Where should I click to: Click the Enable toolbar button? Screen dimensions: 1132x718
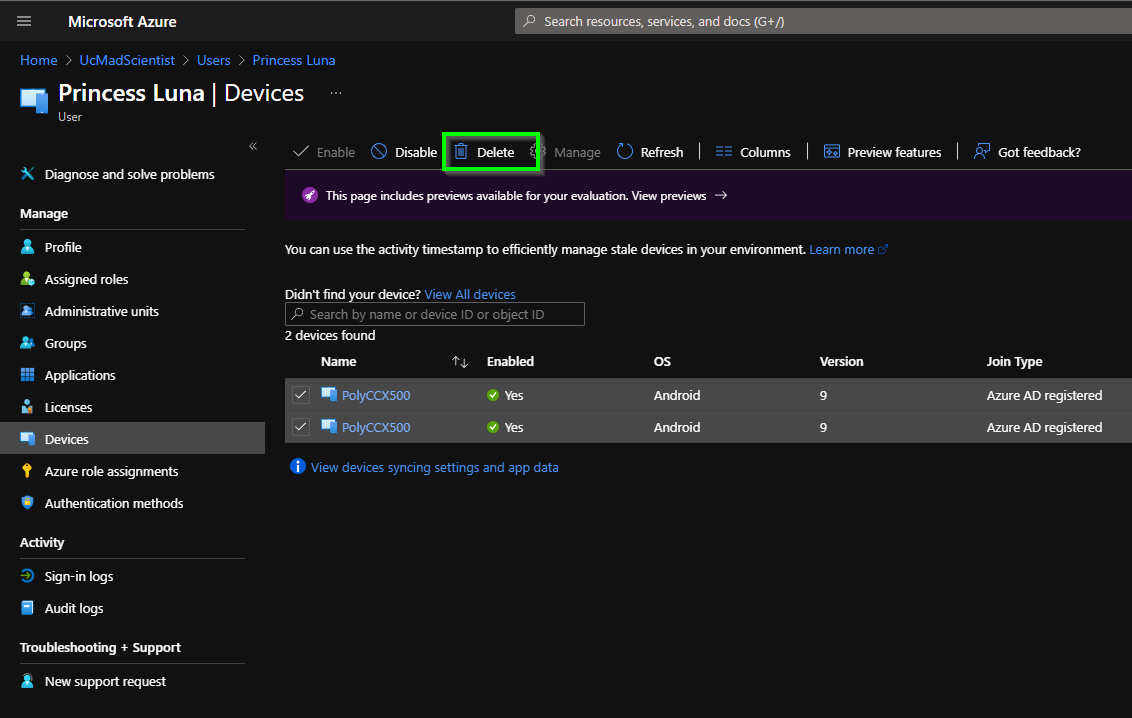coord(324,152)
